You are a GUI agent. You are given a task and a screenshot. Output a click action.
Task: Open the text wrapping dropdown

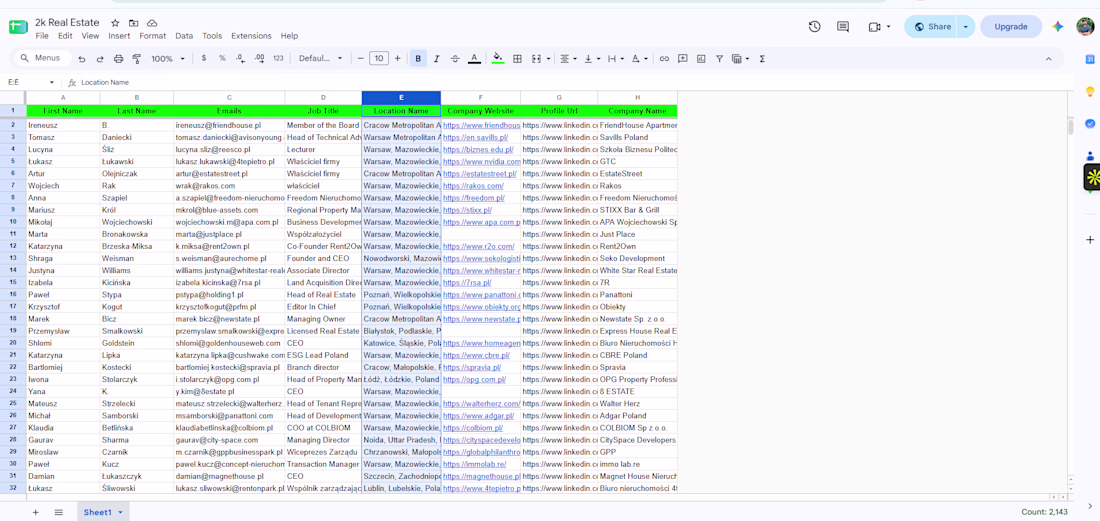[615, 59]
